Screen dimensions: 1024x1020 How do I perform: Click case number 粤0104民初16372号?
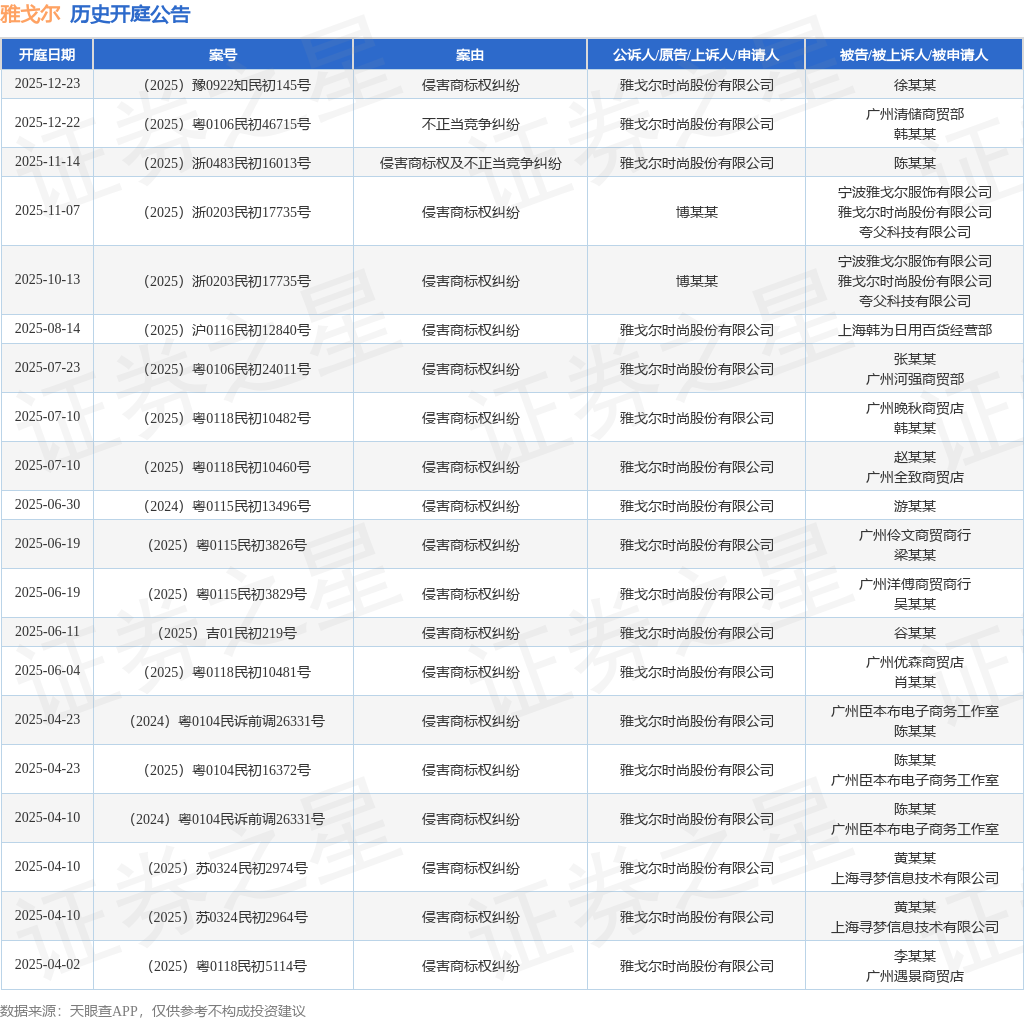tap(251, 771)
